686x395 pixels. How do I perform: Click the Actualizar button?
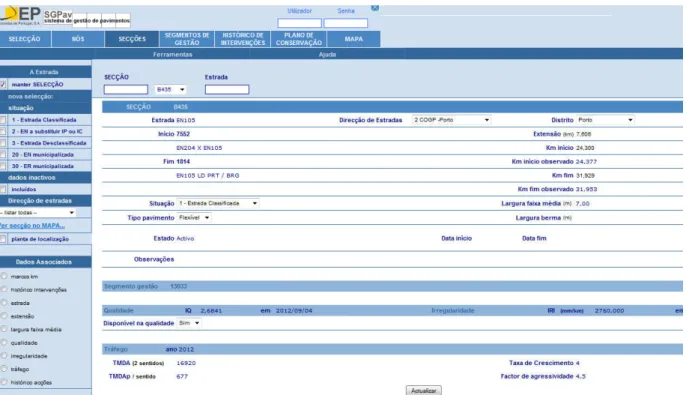coord(424,390)
